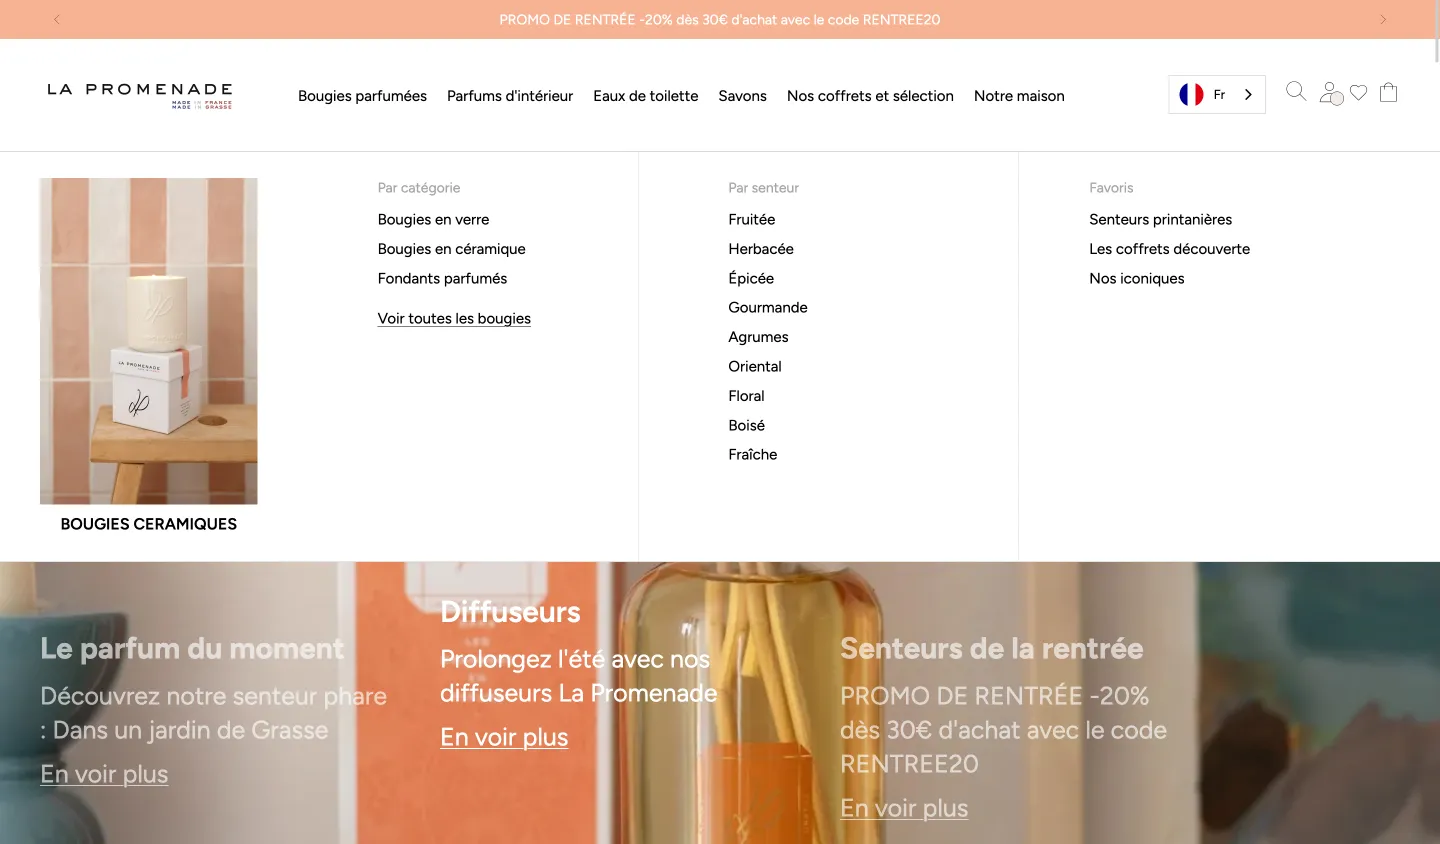Select Bougies en céramique category
The height and width of the screenshot is (844, 1440).
coord(452,249)
